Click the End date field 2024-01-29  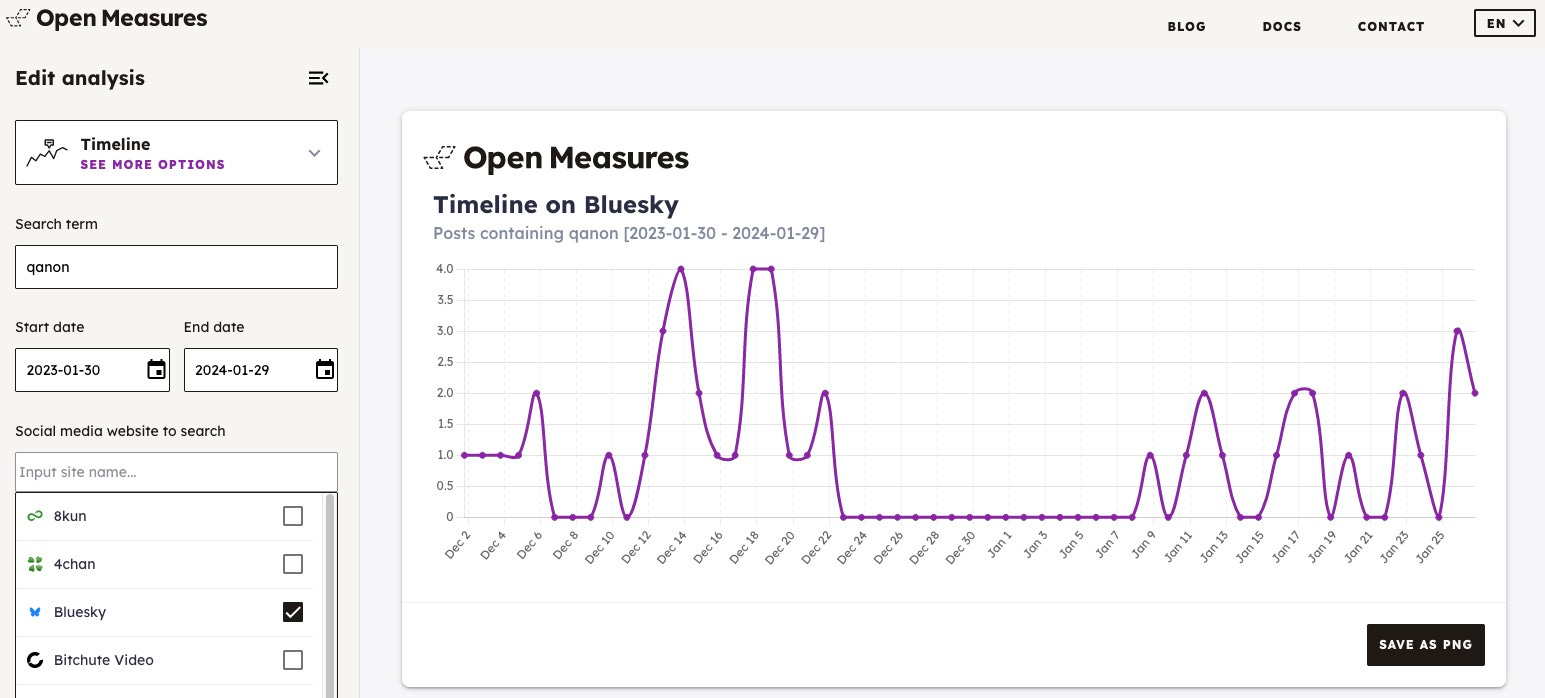tap(261, 370)
